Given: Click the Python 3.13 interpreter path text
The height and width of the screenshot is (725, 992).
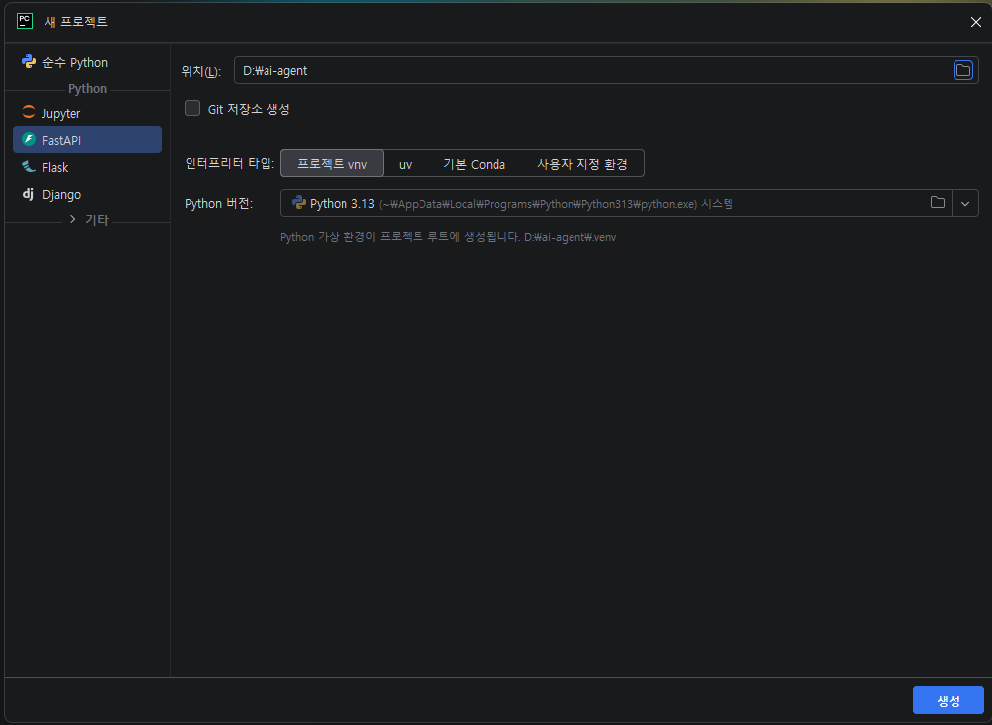Looking at the screenshot, I should coord(537,204).
